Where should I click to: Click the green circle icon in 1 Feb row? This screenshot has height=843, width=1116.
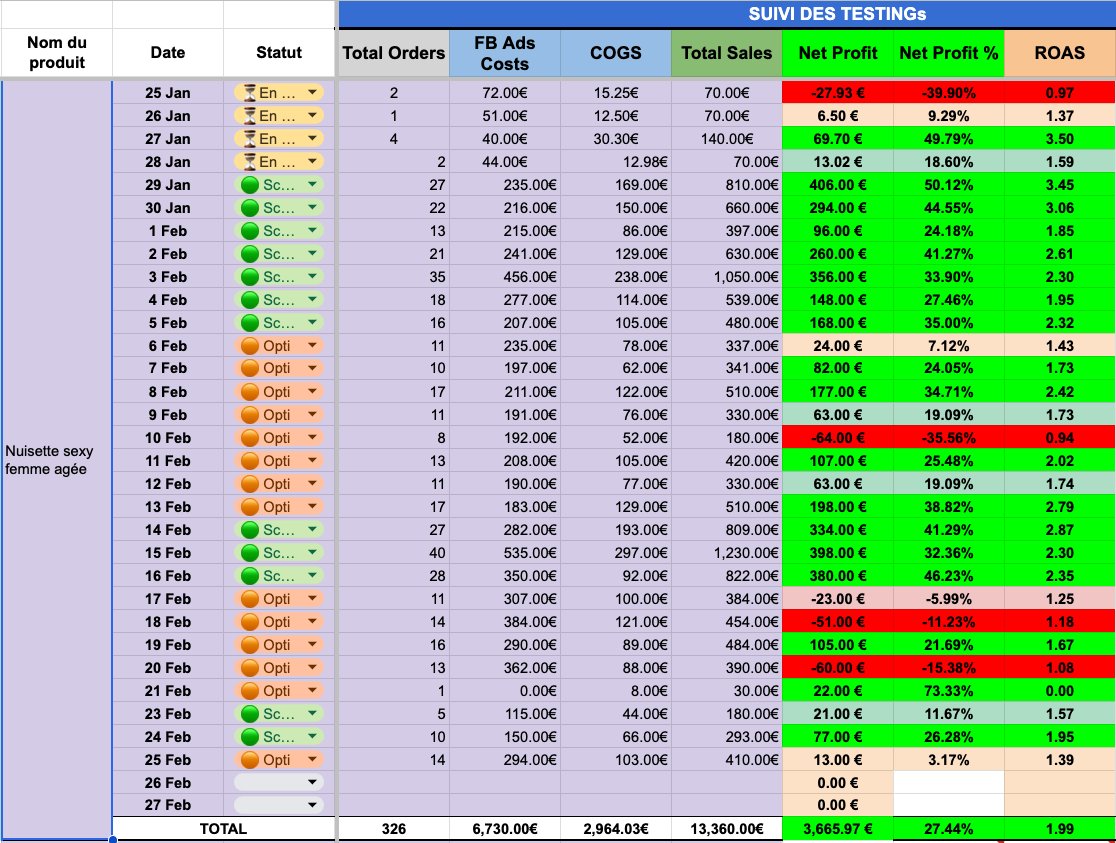point(249,231)
